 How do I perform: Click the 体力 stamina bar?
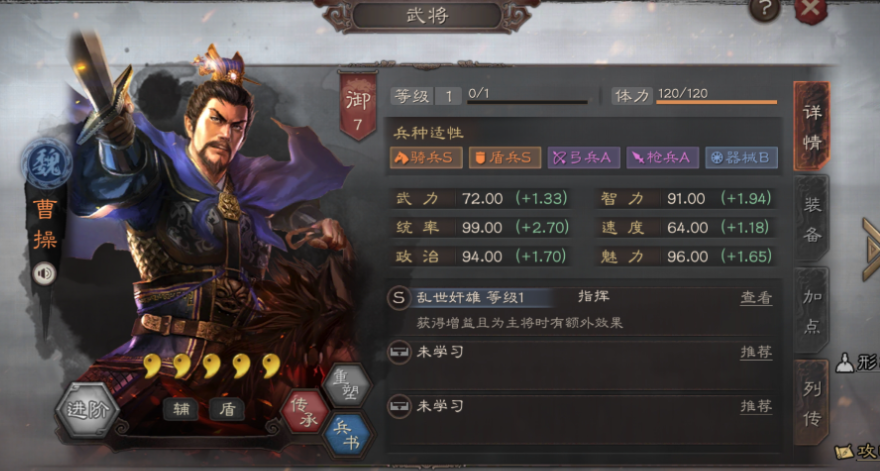click(717, 102)
